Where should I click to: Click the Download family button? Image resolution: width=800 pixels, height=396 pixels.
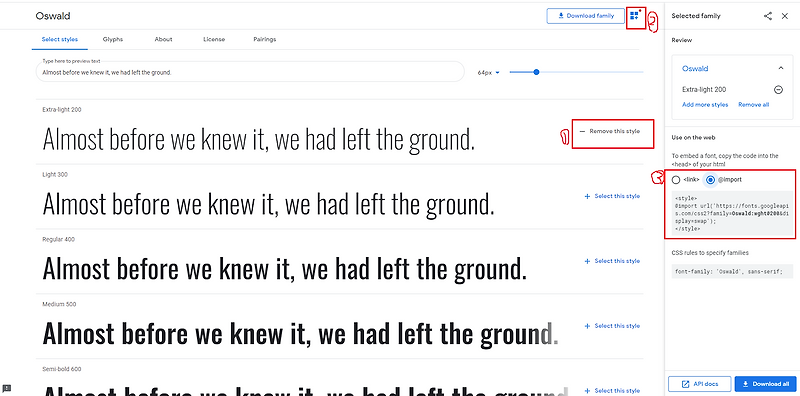pos(585,16)
